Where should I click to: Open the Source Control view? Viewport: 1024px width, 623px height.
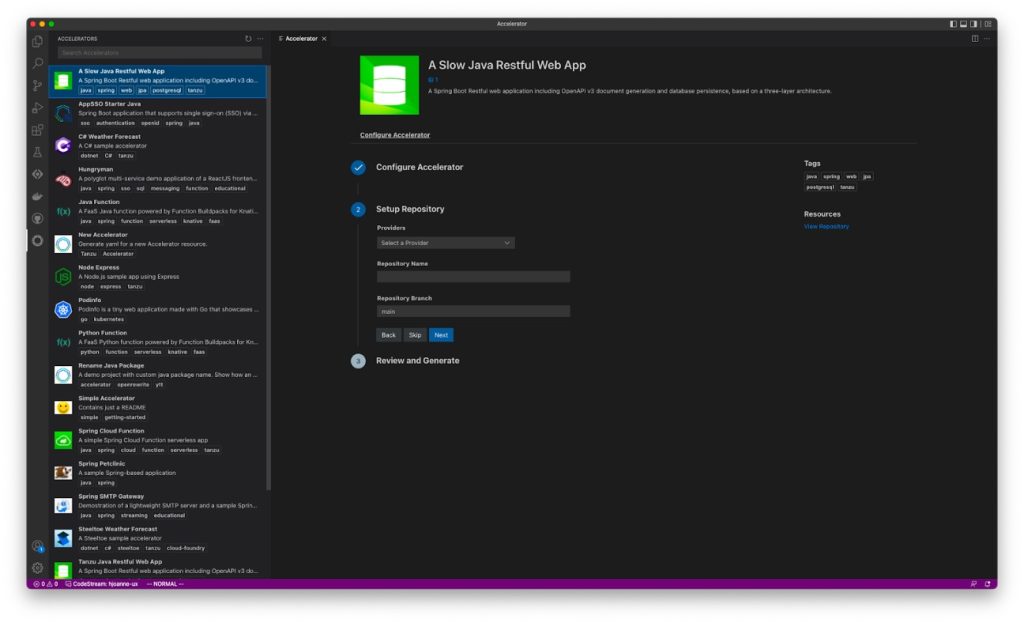(x=37, y=86)
